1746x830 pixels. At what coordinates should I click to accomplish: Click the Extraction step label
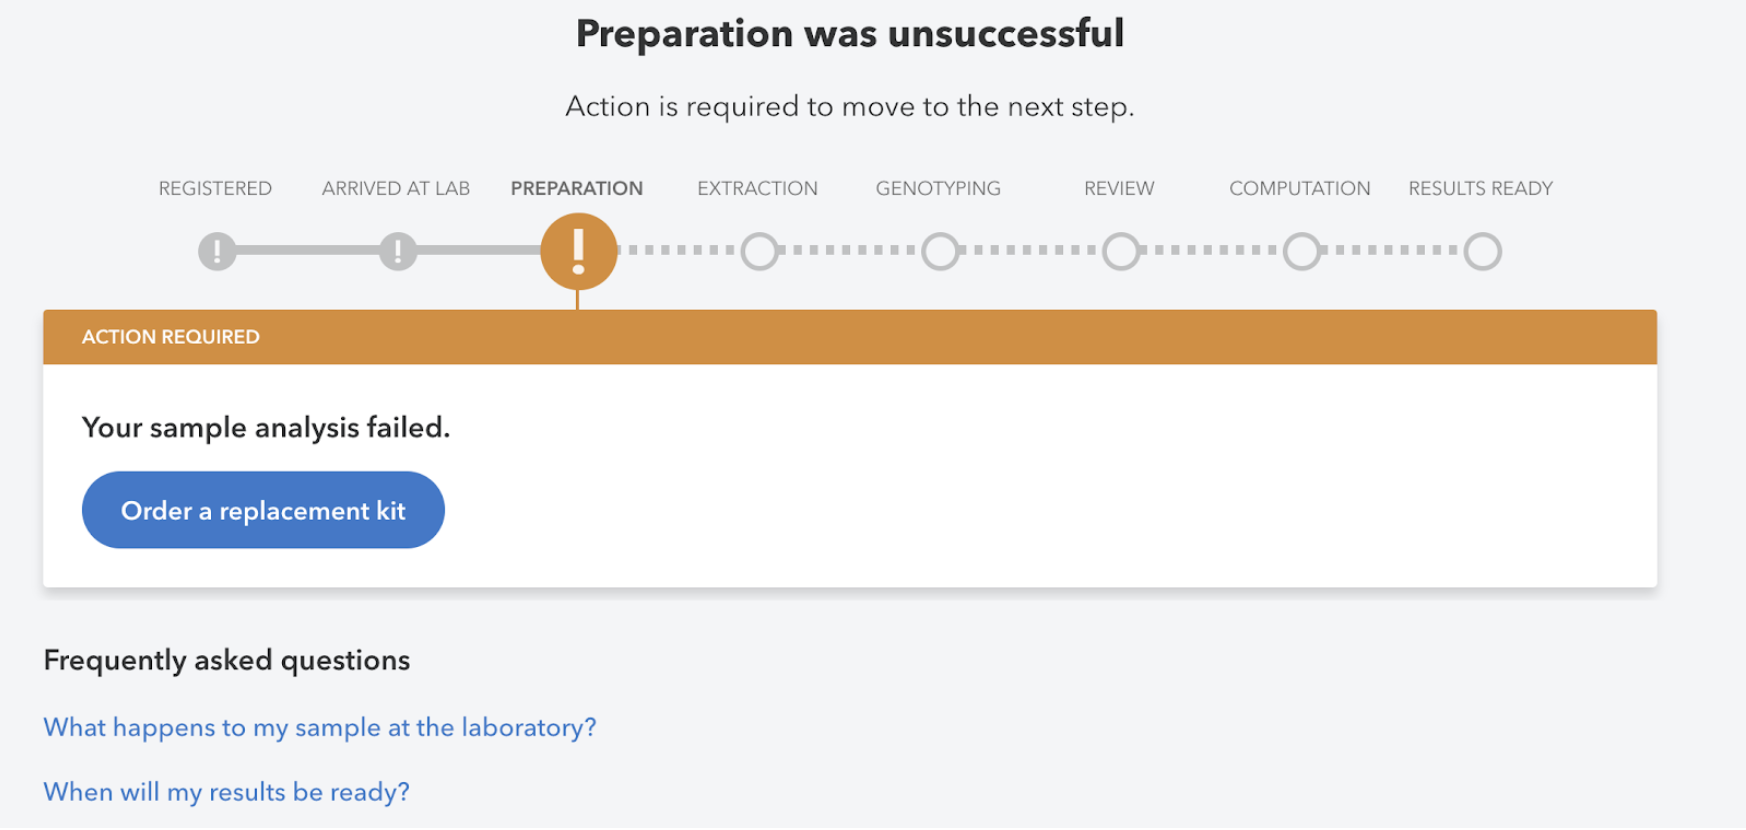(x=757, y=188)
